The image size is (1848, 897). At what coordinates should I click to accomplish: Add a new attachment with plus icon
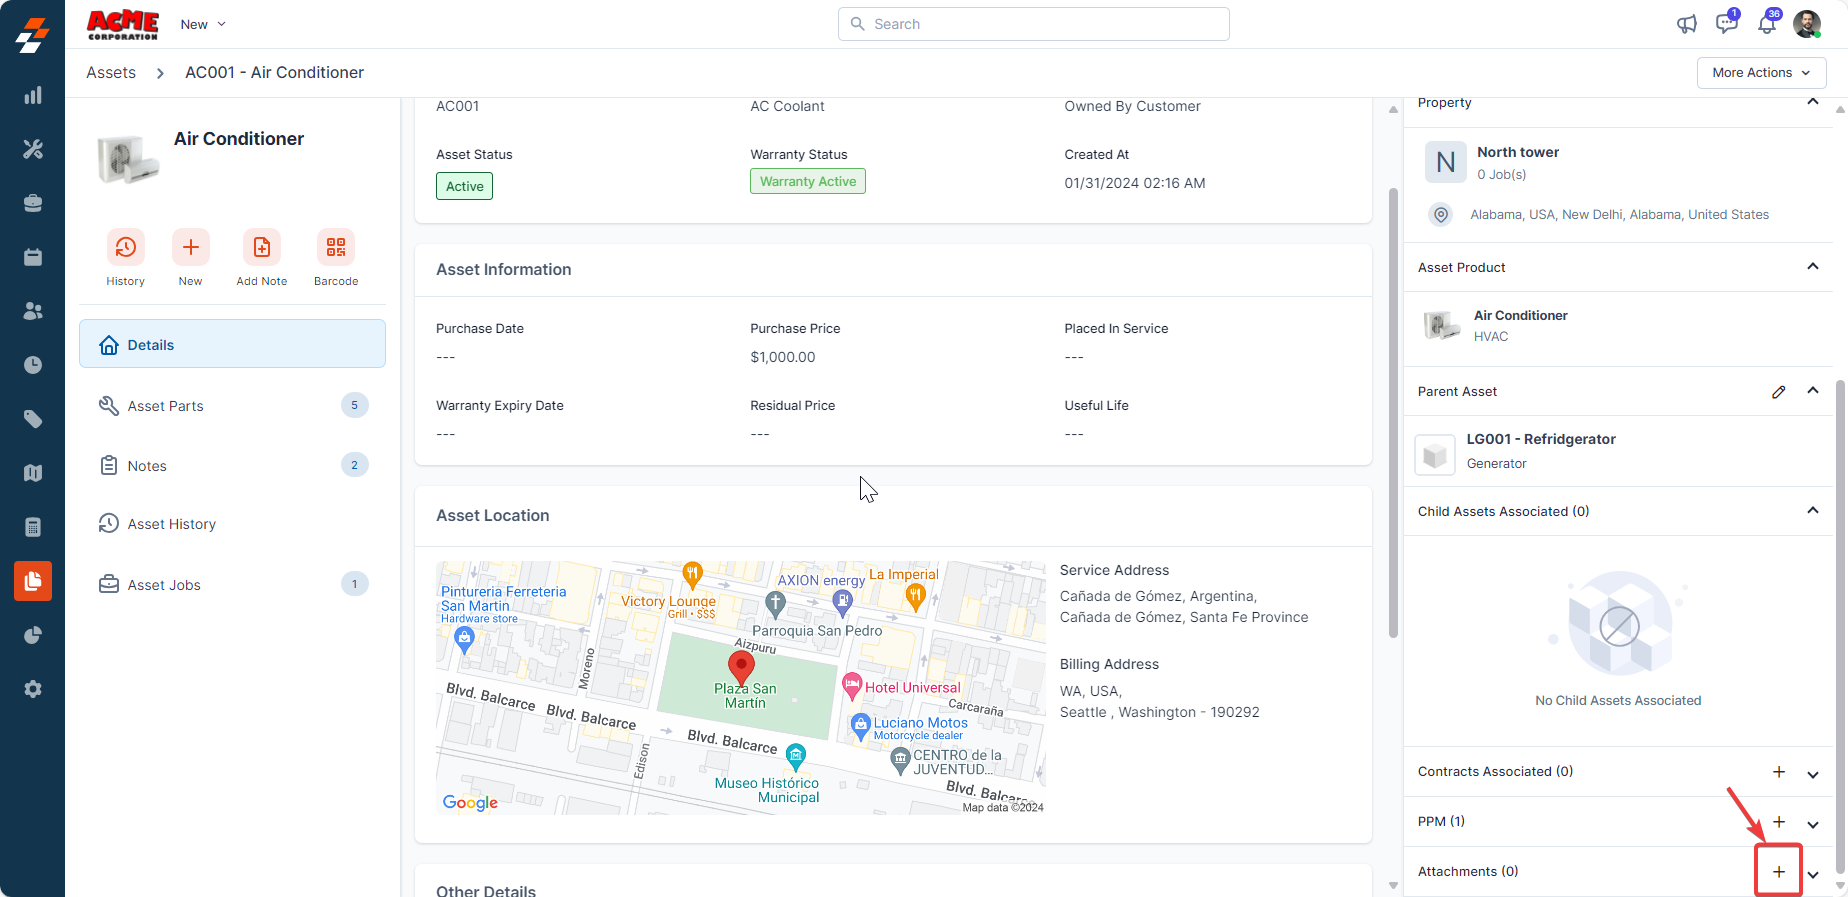(1778, 871)
